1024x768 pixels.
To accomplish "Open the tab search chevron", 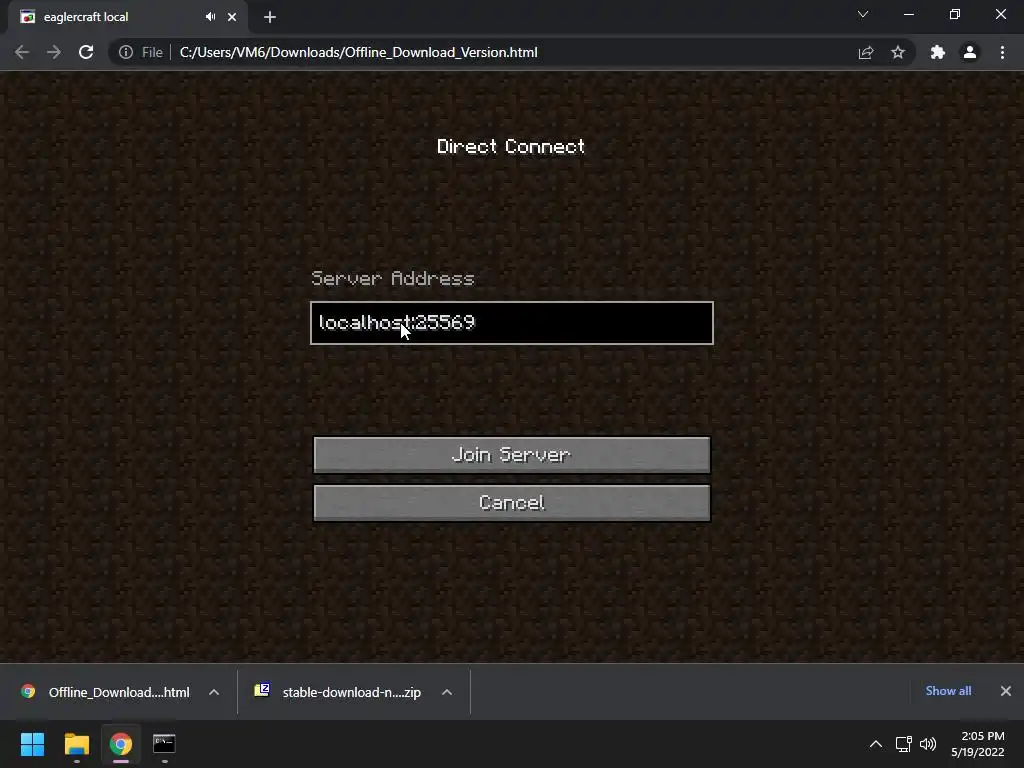I will pyautogui.click(x=863, y=14).
